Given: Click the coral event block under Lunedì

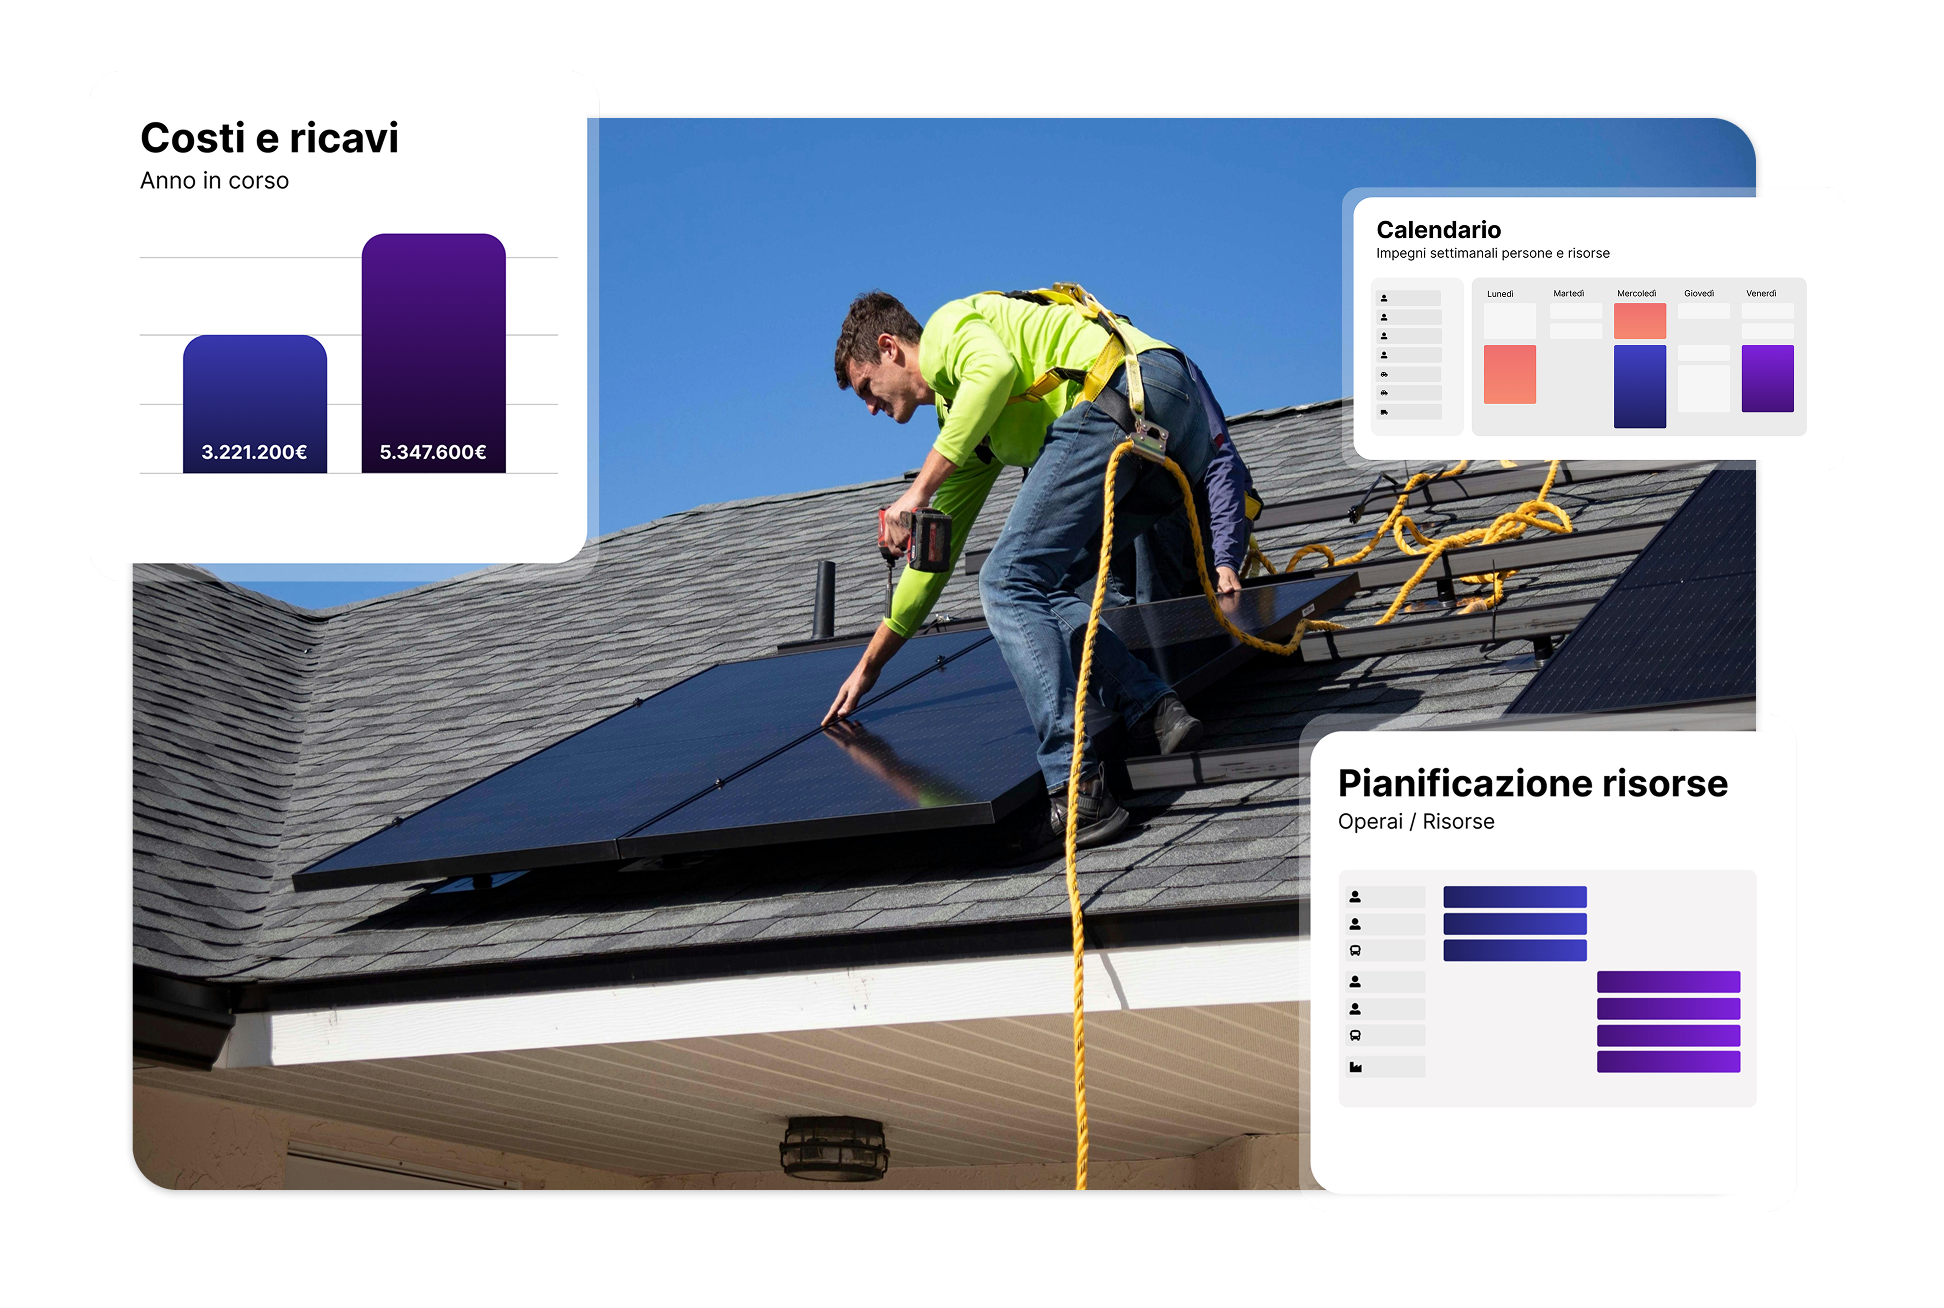Looking at the screenshot, I should (x=1509, y=374).
